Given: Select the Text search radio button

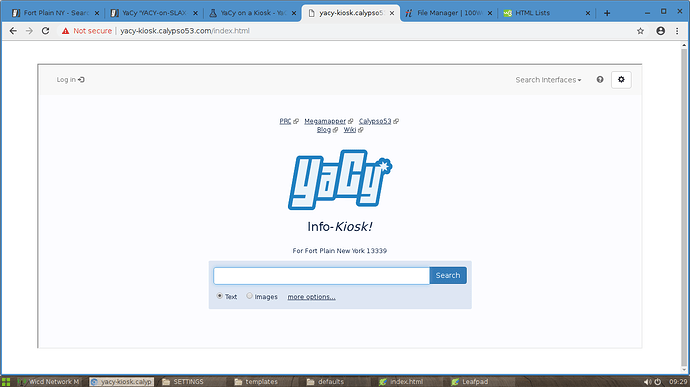Looking at the screenshot, I should [220, 296].
